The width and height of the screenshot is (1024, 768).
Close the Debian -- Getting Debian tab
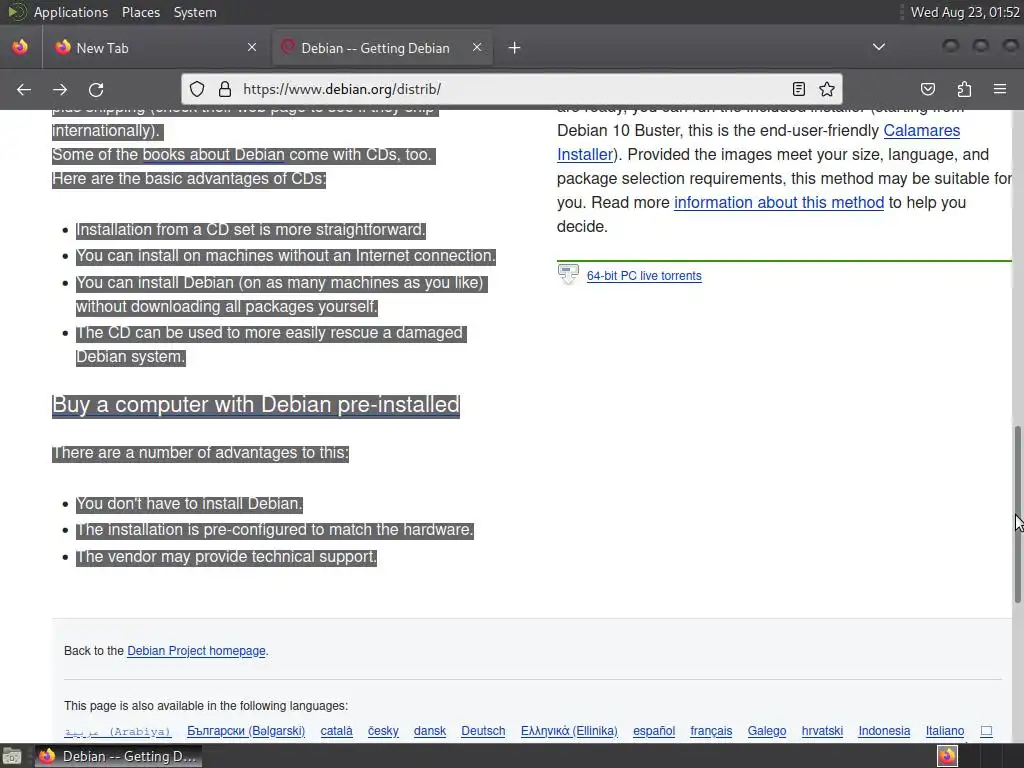[x=477, y=47]
